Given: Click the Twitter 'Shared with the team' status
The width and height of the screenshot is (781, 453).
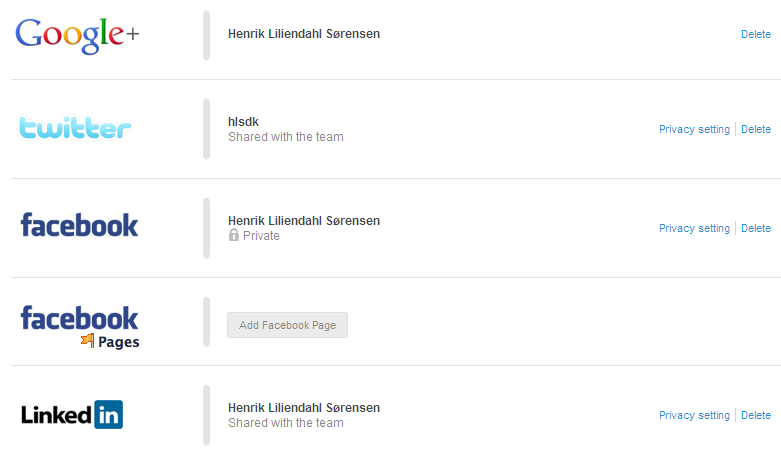Looking at the screenshot, I should (285, 137).
